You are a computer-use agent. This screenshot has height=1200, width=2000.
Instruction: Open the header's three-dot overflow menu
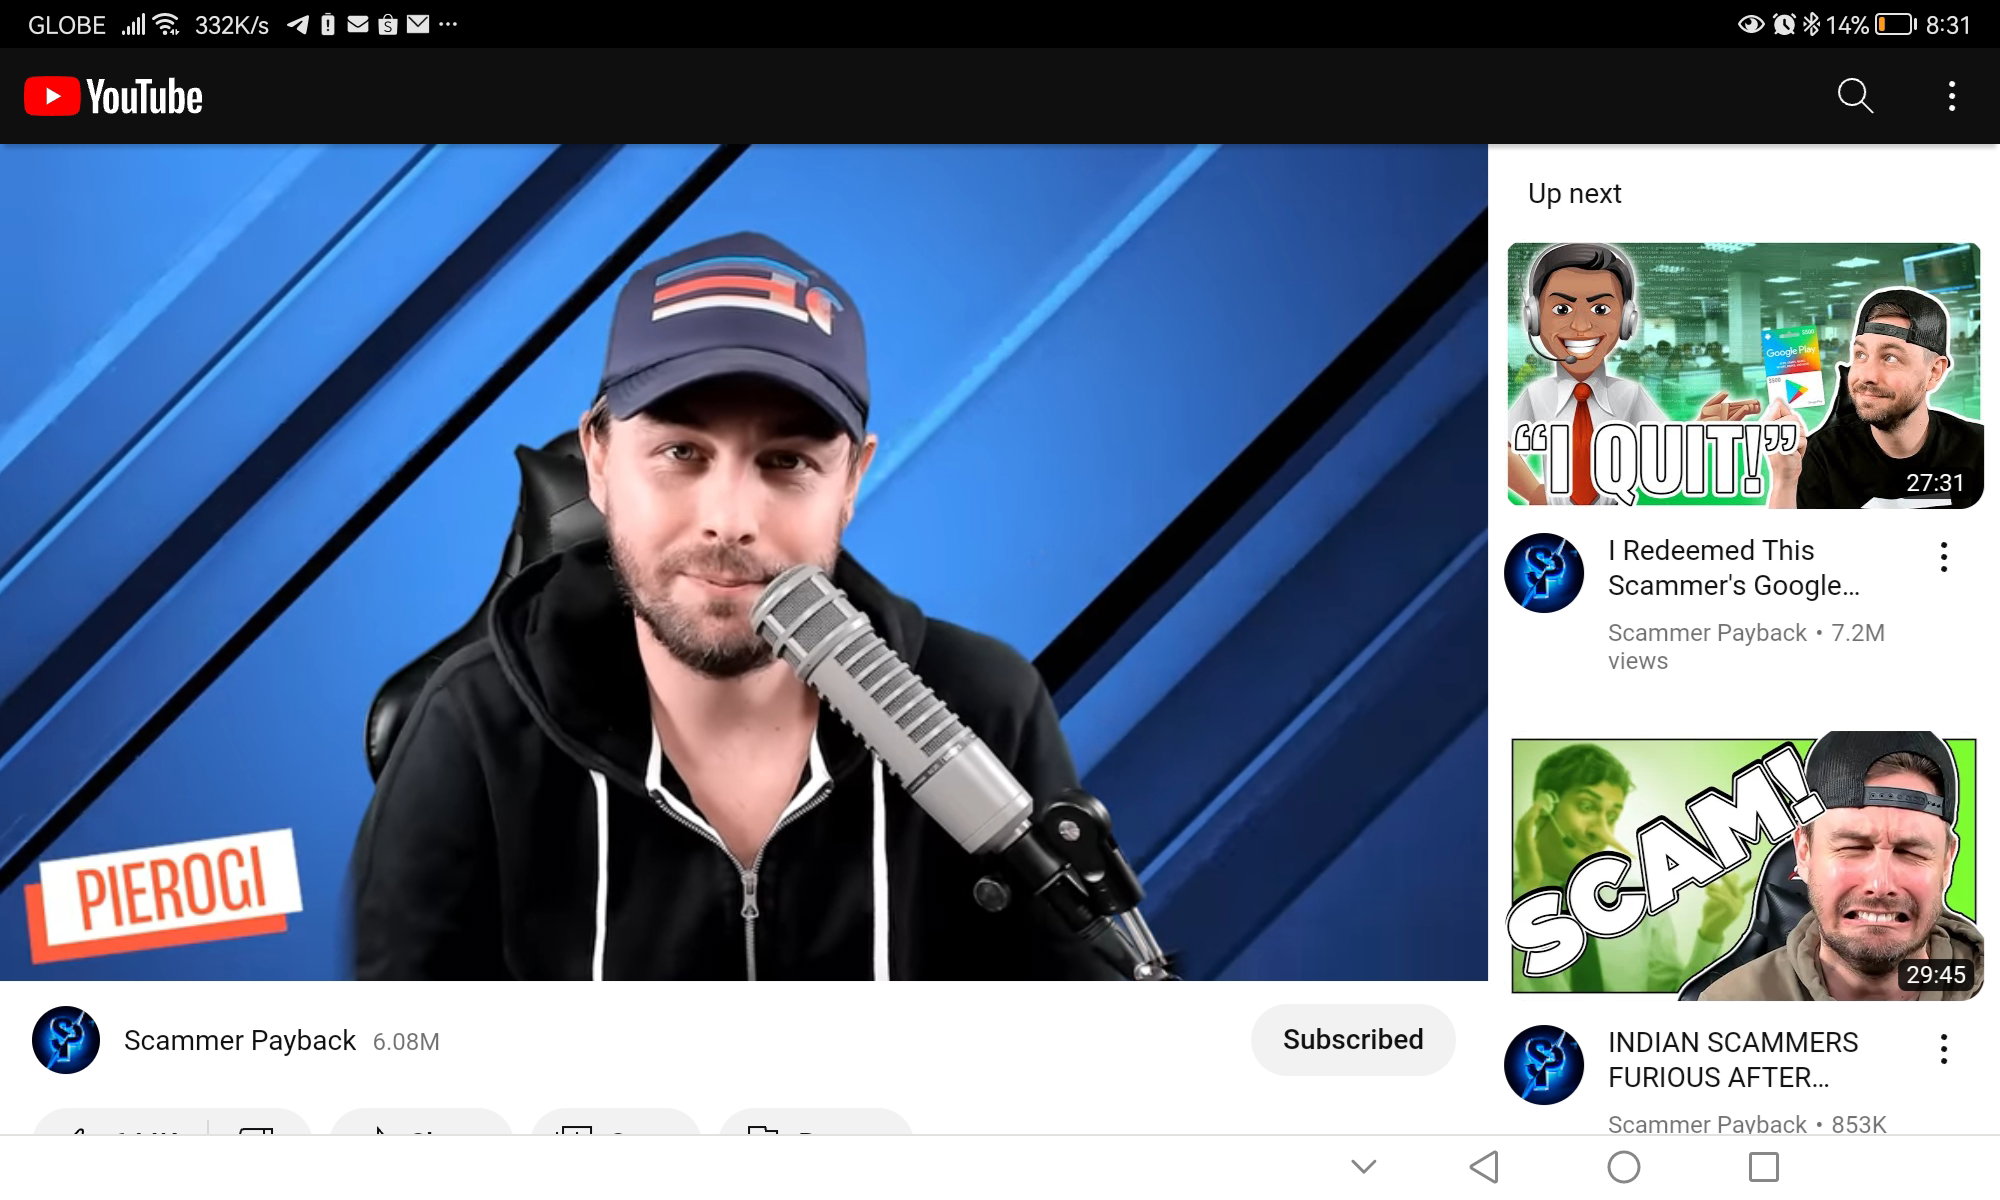[1951, 96]
